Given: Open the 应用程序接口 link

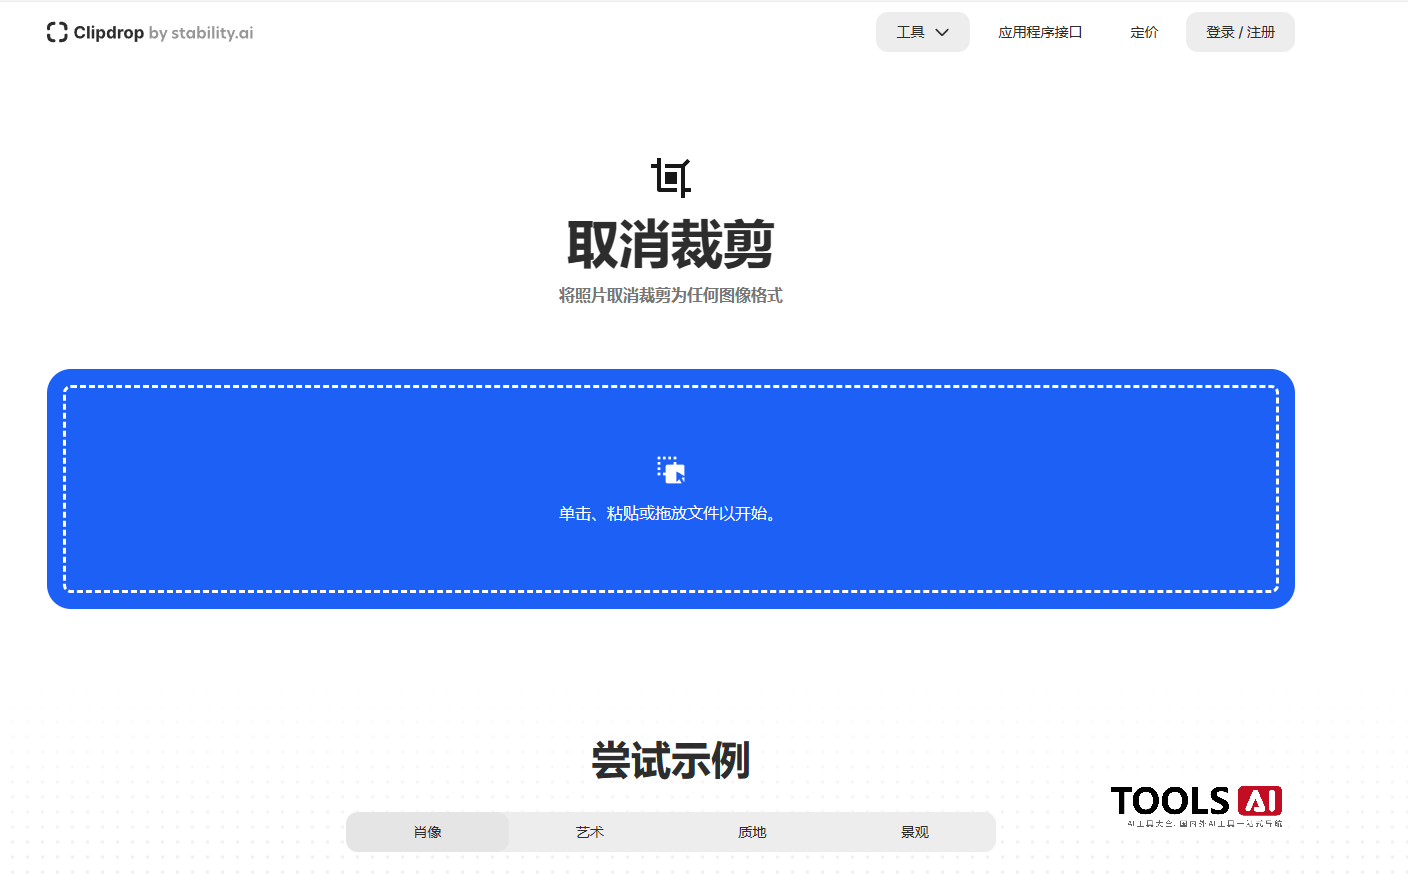Looking at the screenshot, I should click(1040, 31).
